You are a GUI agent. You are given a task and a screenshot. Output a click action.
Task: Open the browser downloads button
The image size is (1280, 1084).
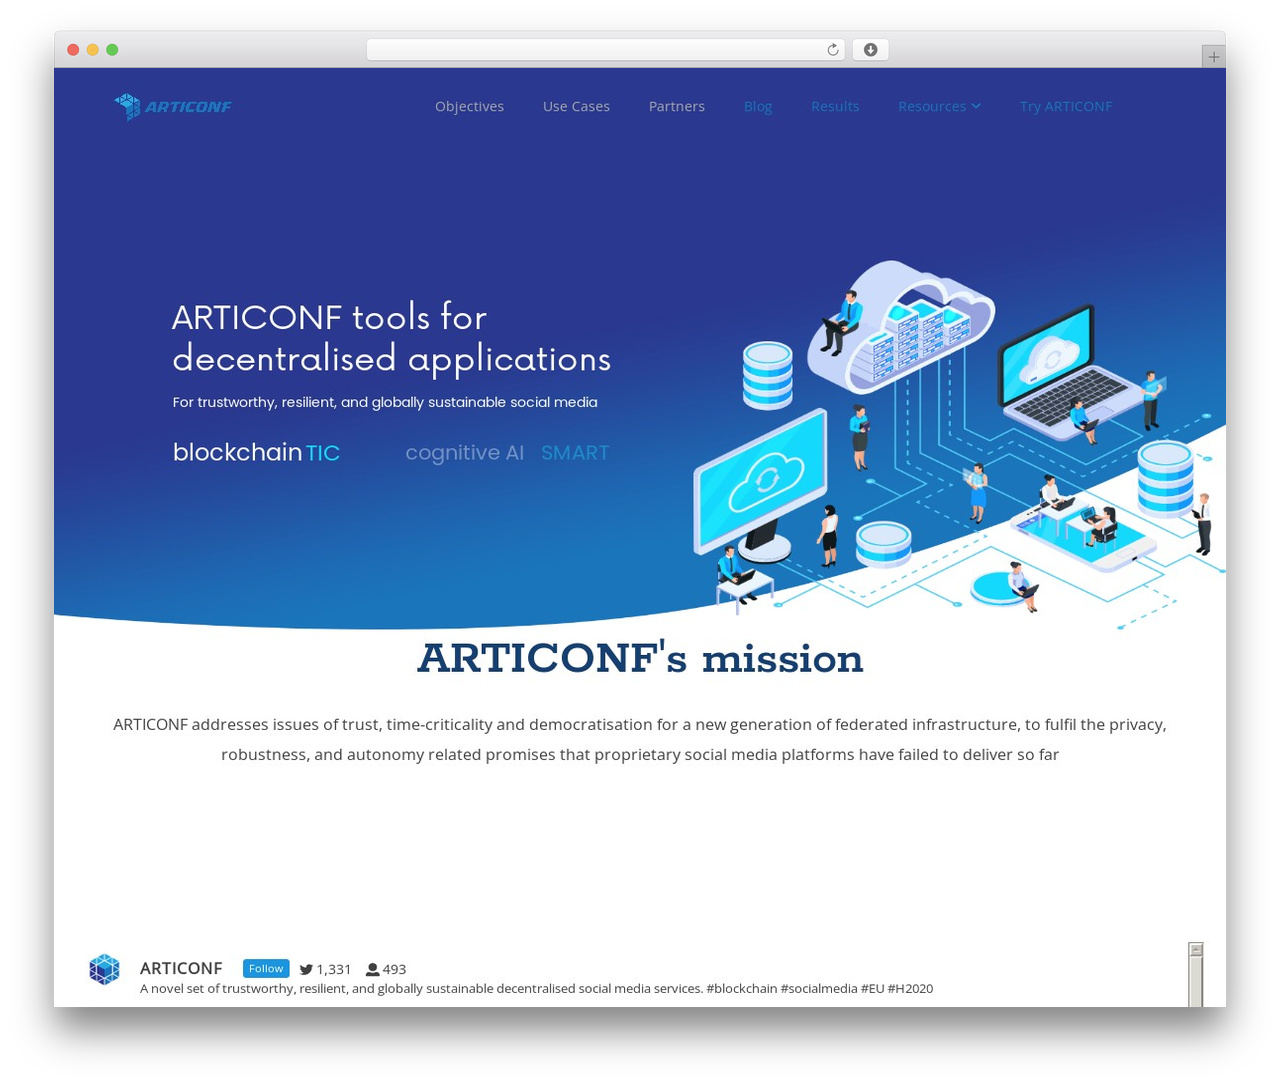click(x=870, y=50)
